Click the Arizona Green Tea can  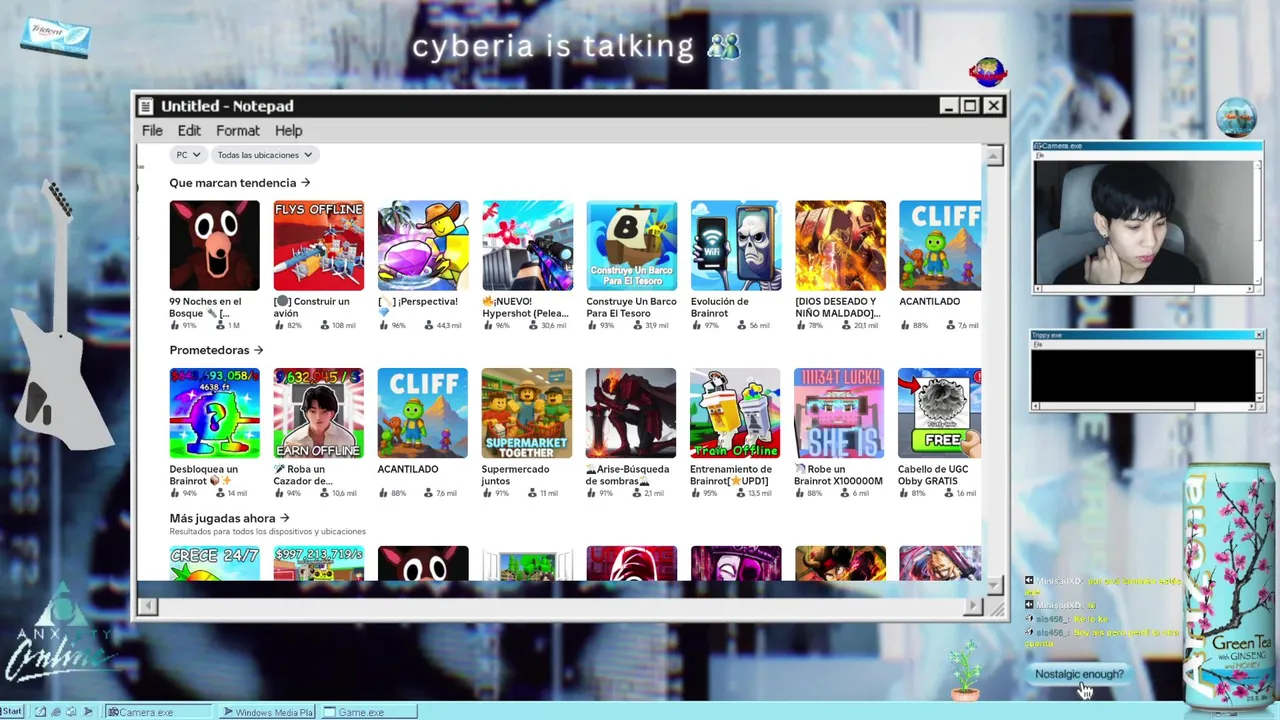click(x=1228, y=585)
